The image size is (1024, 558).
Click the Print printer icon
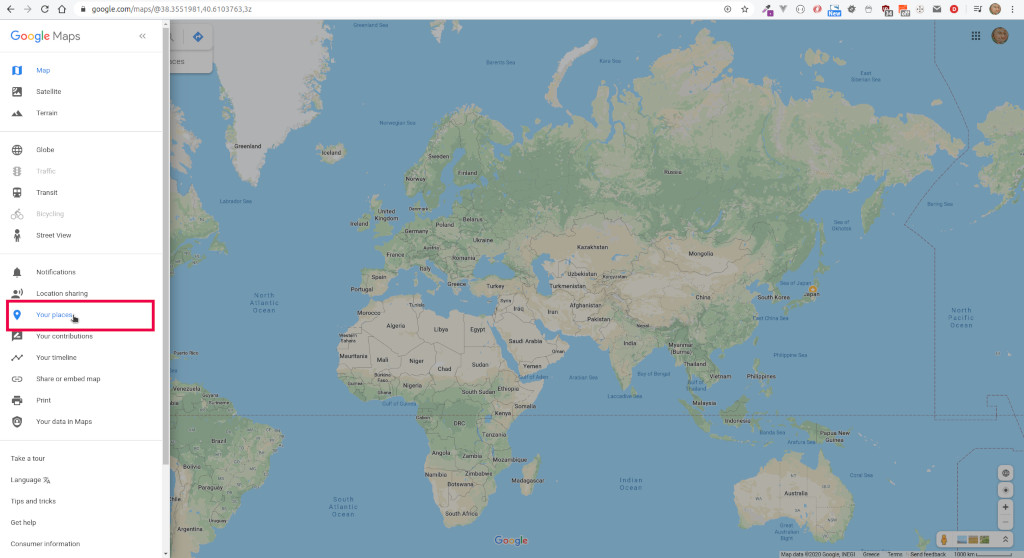pos(17,401)
